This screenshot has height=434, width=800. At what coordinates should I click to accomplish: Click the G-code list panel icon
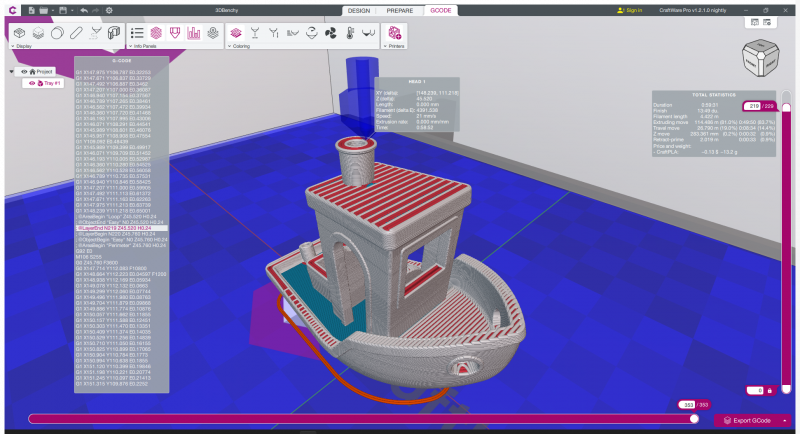coord(137,33)
